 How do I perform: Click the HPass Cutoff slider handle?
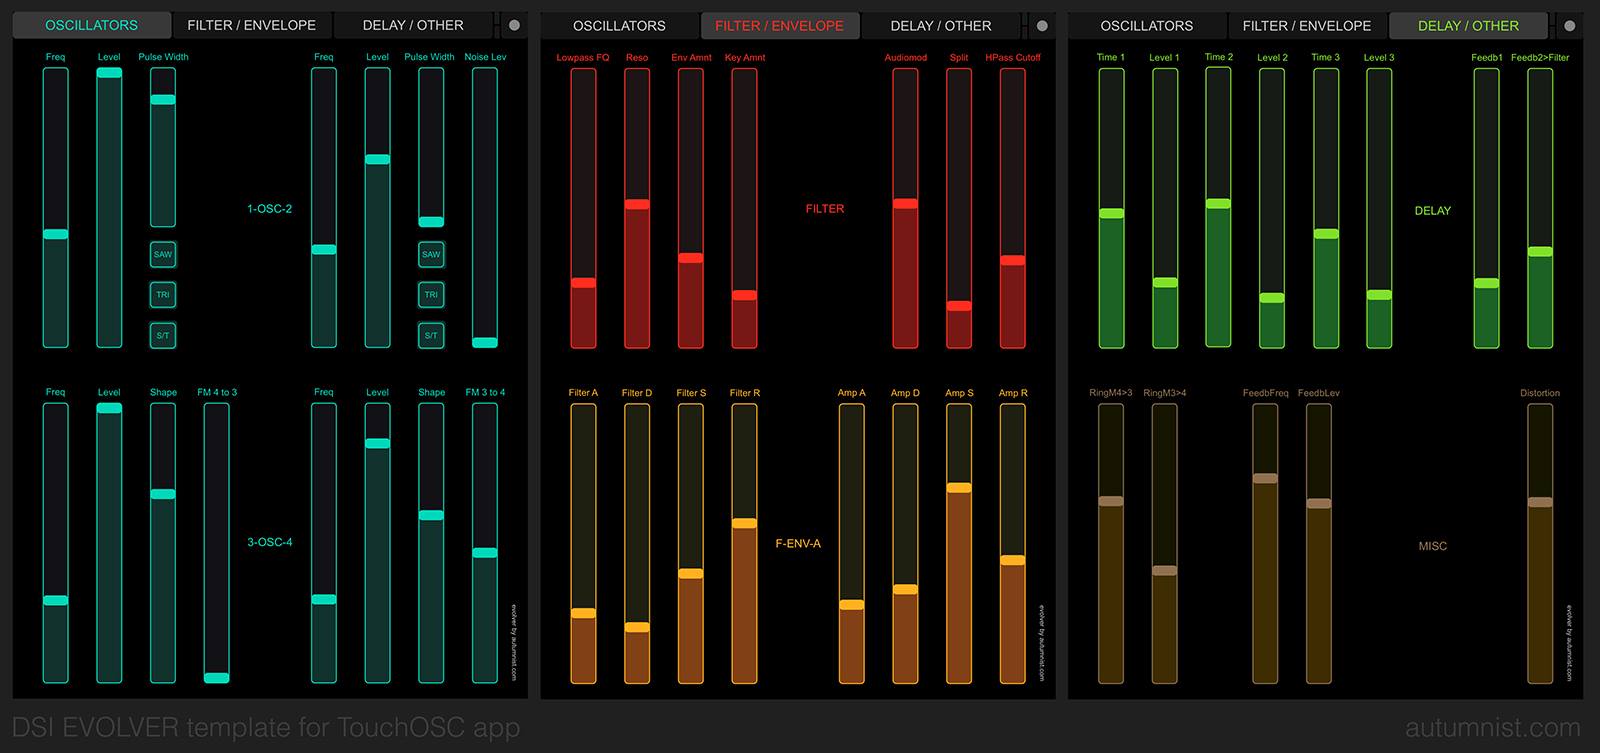tap(1013, 260)
